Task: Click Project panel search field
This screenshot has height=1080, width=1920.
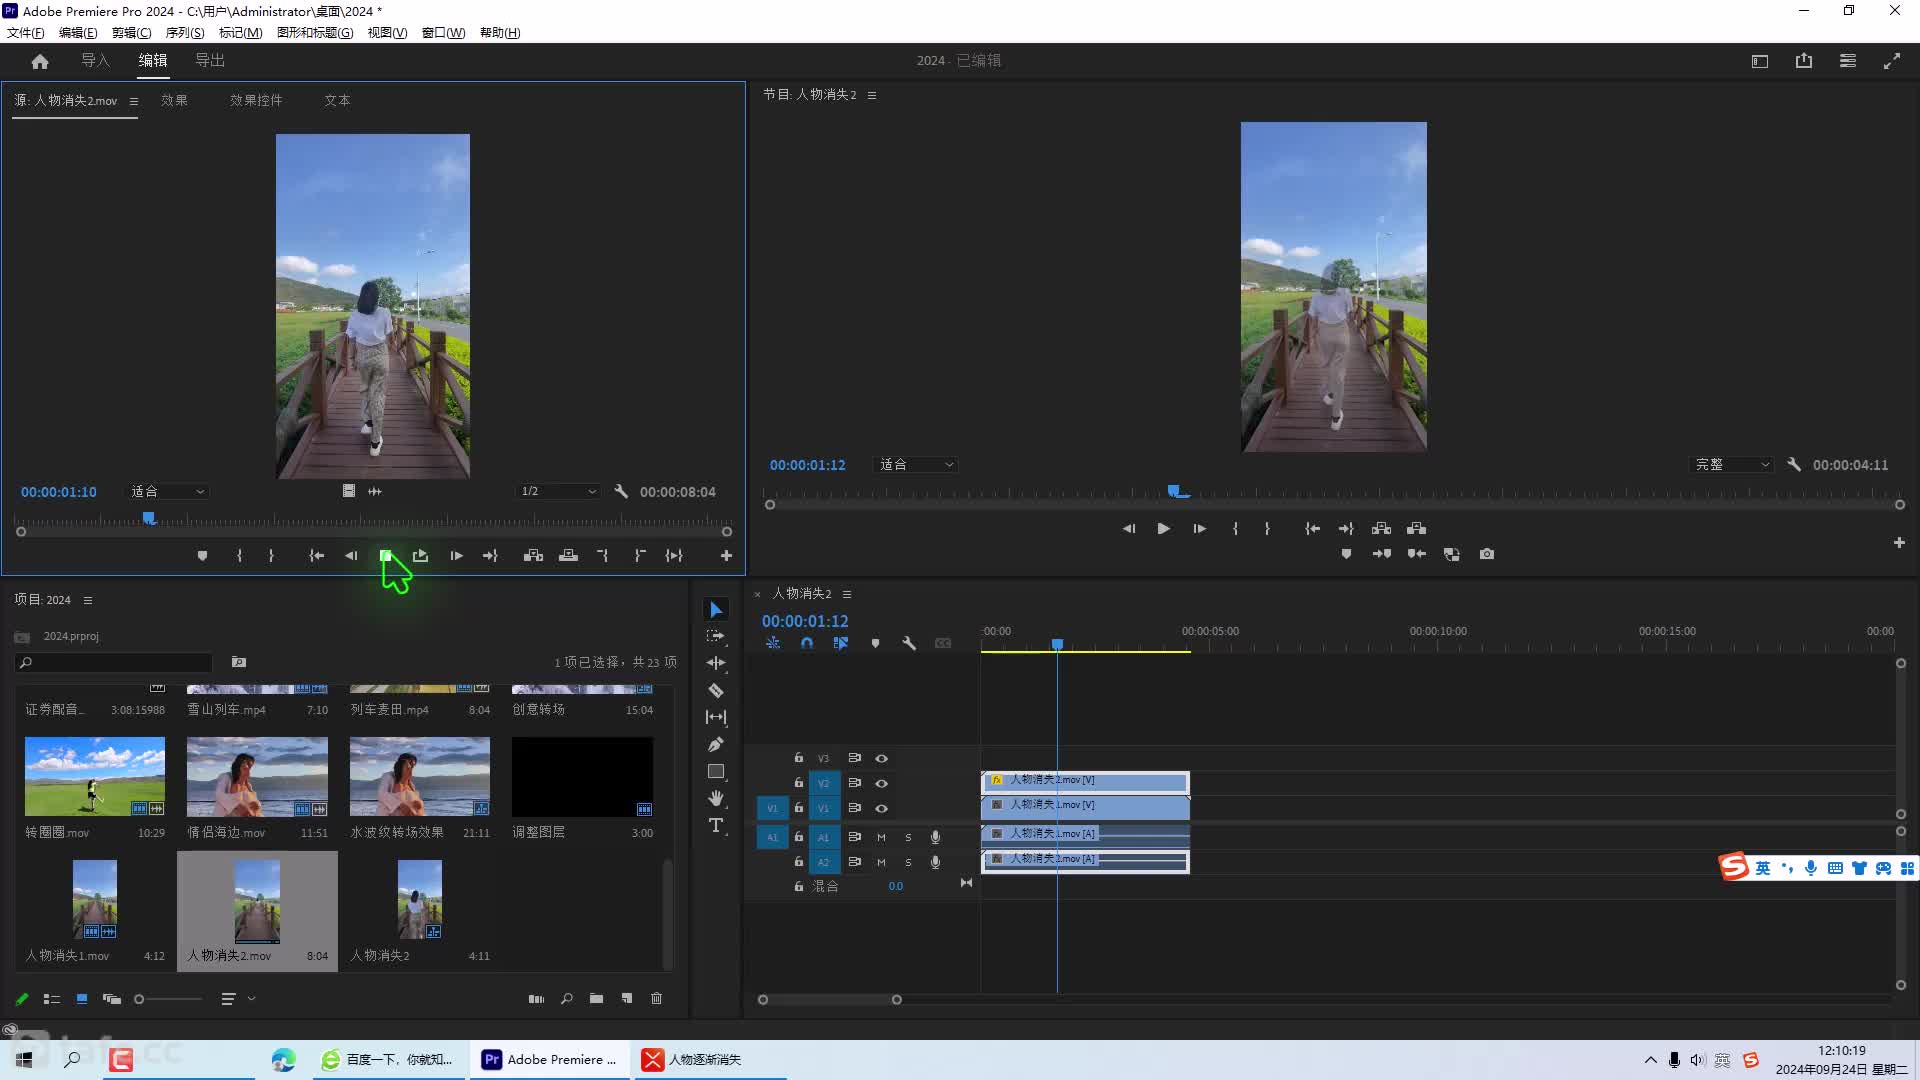Action: pos(114,663)
